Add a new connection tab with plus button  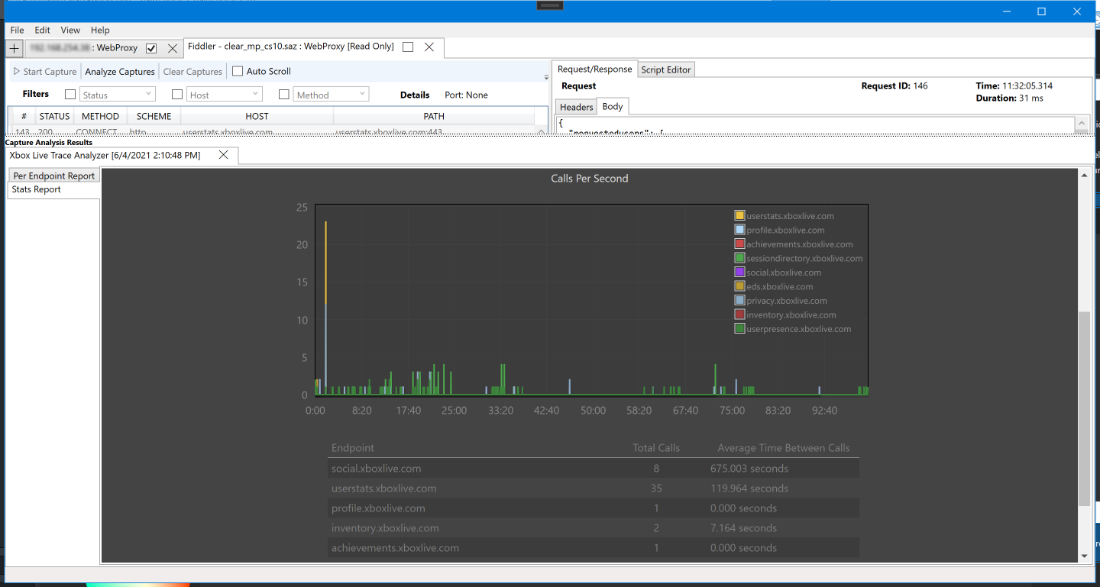[x=15, y=48]
